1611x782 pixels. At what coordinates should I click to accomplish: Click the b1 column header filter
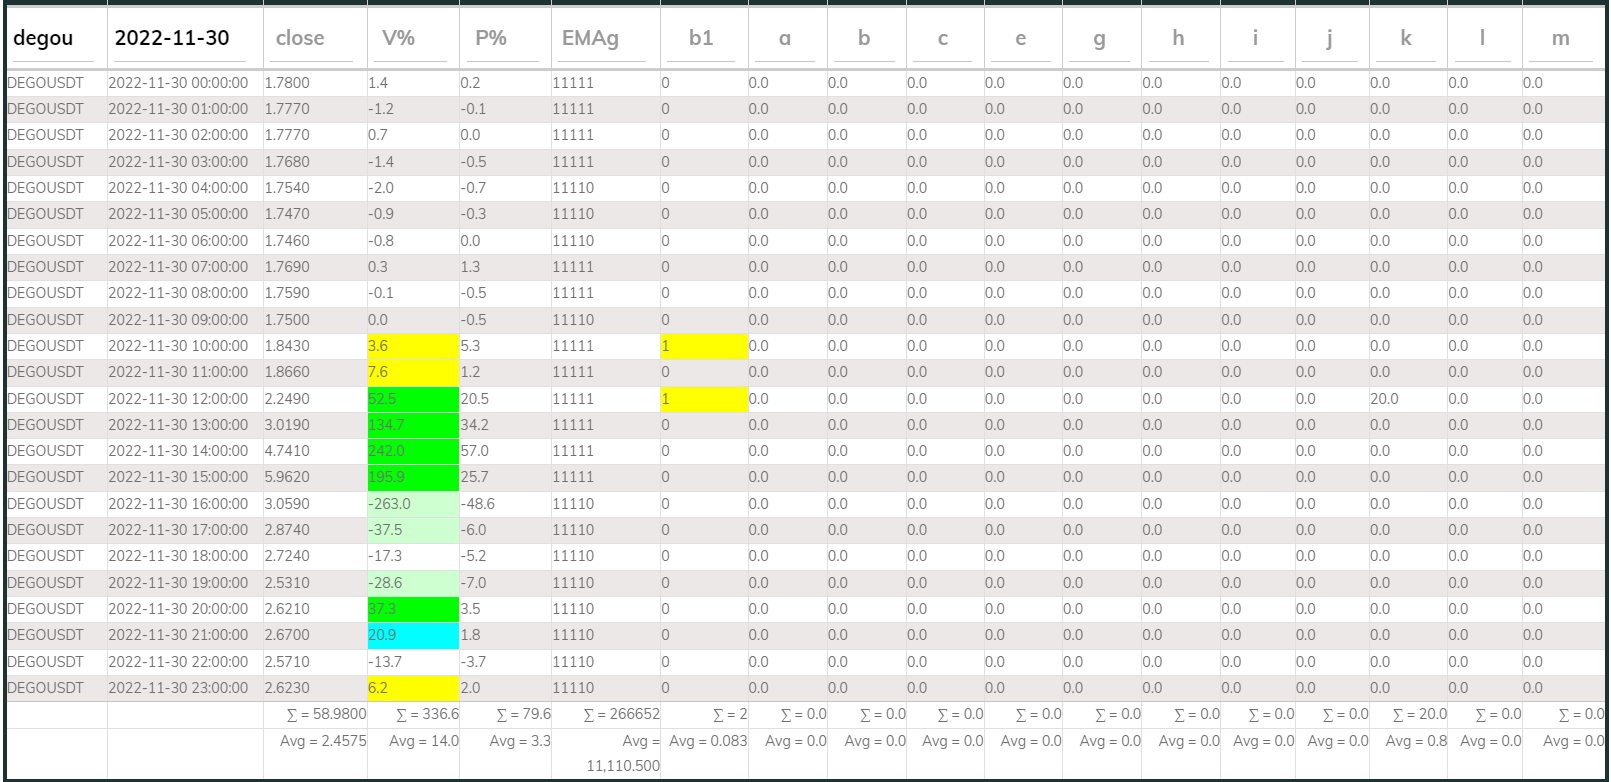(x=703, y=39)
